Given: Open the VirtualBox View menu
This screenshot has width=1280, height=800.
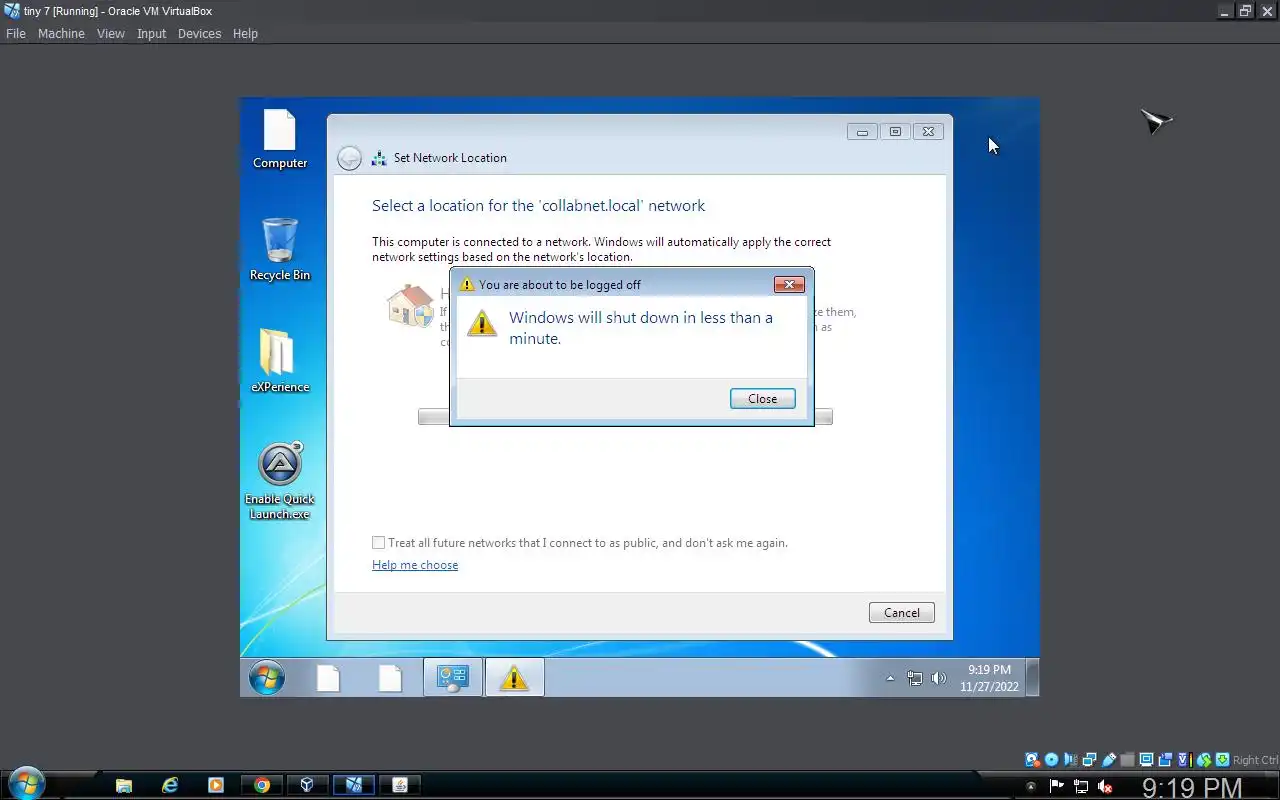Looking at the screenshot, I should [x=111, y=33].
